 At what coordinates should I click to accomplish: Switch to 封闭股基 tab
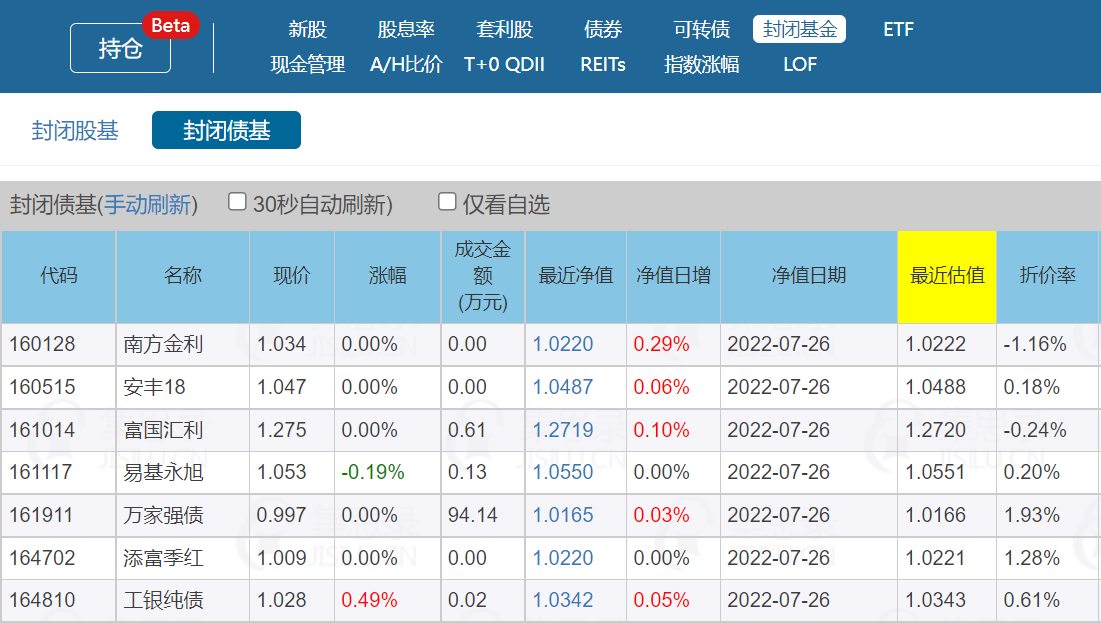75,131
